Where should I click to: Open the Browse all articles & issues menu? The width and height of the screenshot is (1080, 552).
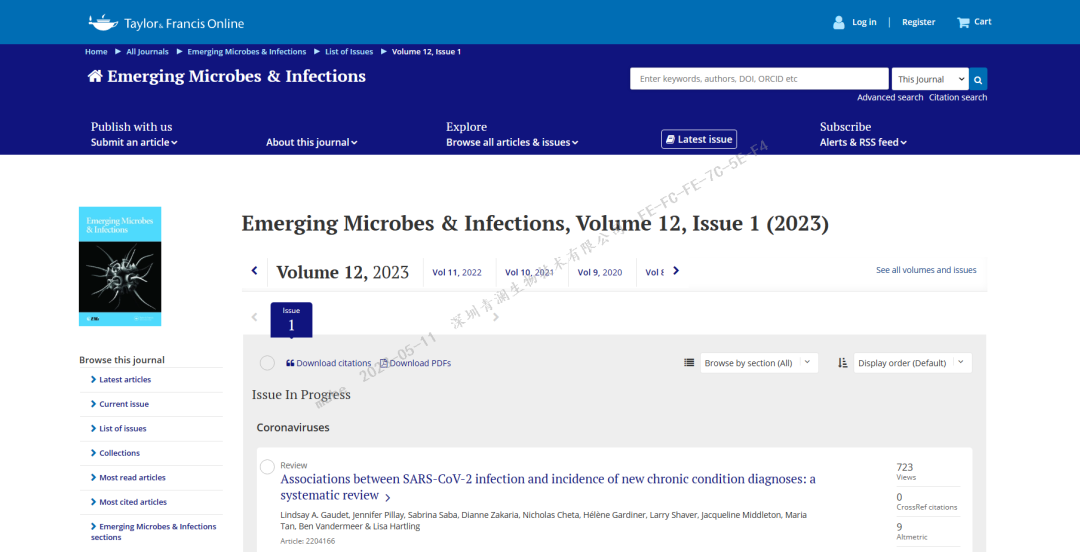point(512,142)
